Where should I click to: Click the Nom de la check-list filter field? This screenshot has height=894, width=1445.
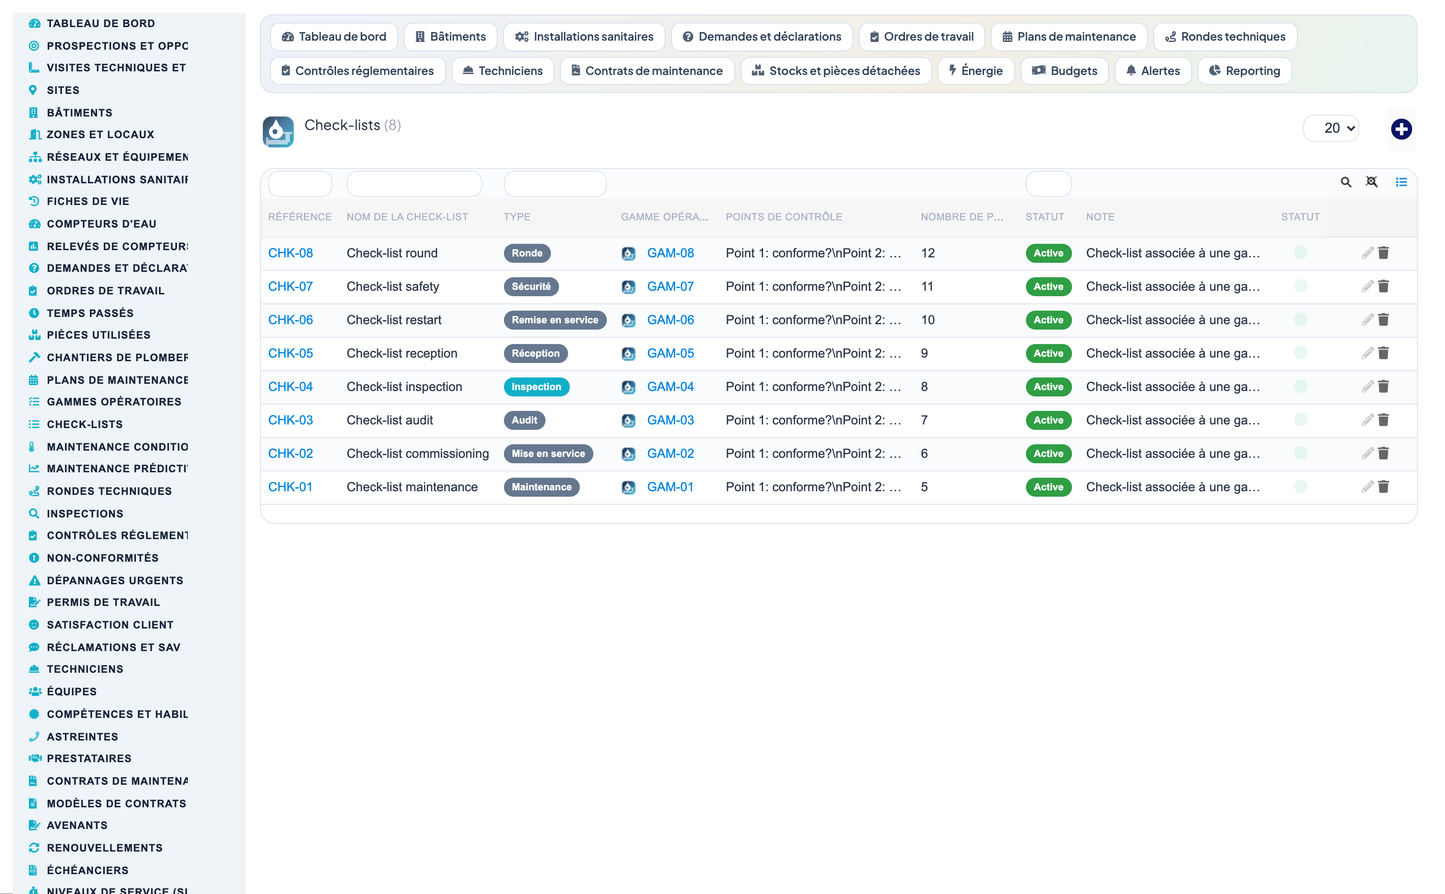click(x=414, y=184)
